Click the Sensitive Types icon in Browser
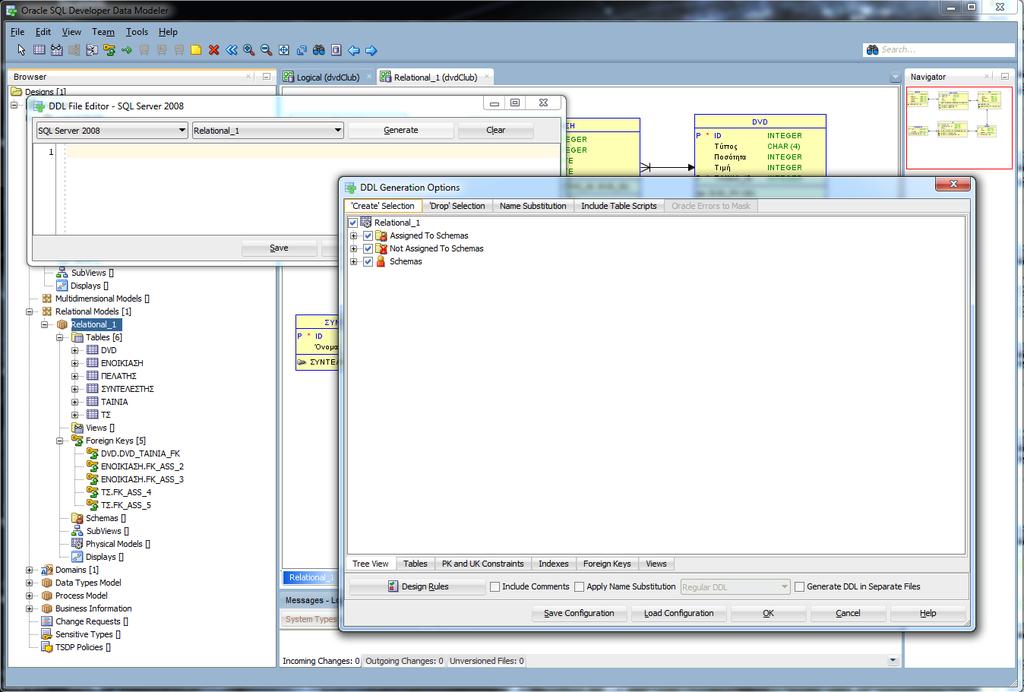 coord(47,634)
